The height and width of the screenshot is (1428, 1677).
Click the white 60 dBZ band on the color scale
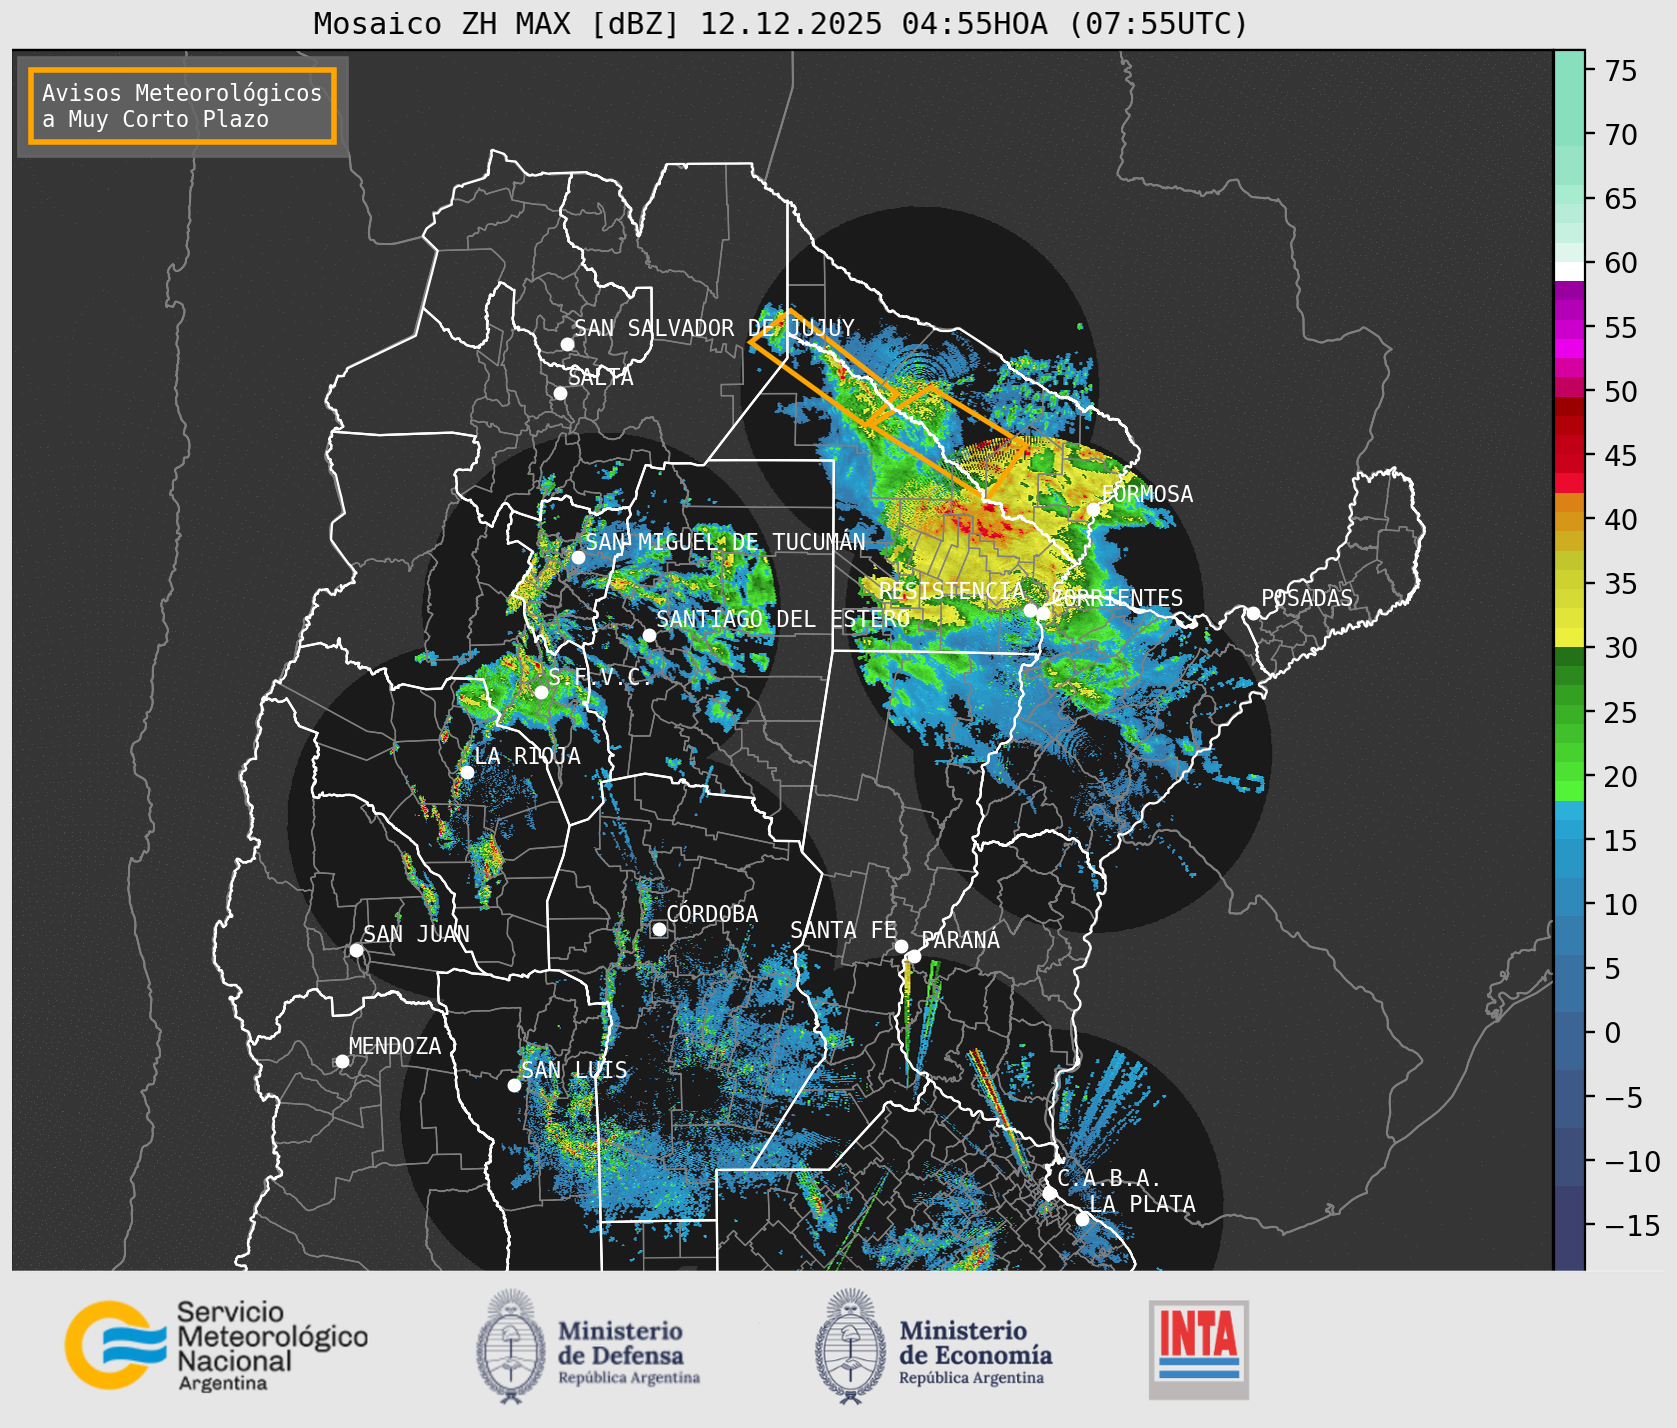(x=1569, y=270)
